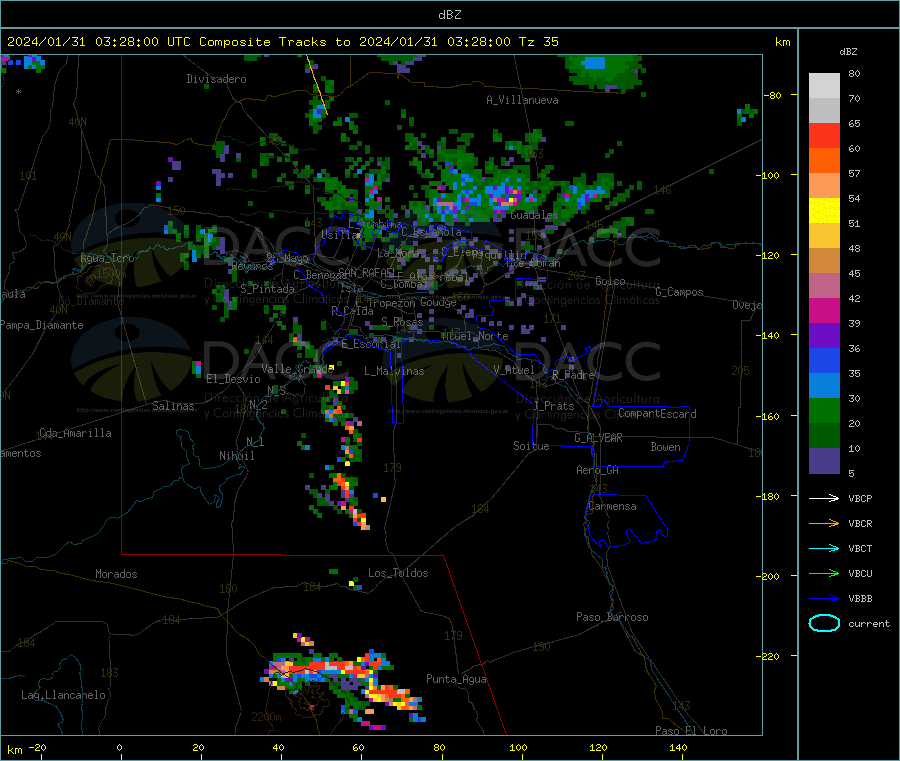Select the slate 5-10 dBZ legend swatch
This screenshot has height=761, width=900.
(x=824, y=461)
